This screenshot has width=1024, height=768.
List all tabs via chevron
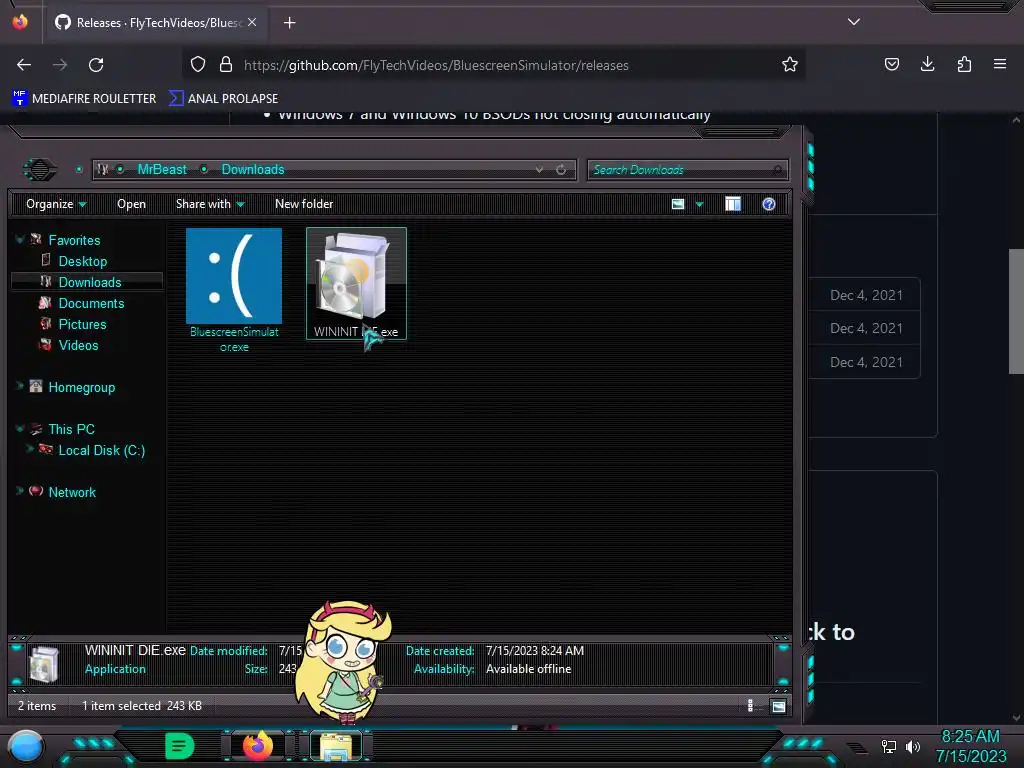(x=854, y=22)
